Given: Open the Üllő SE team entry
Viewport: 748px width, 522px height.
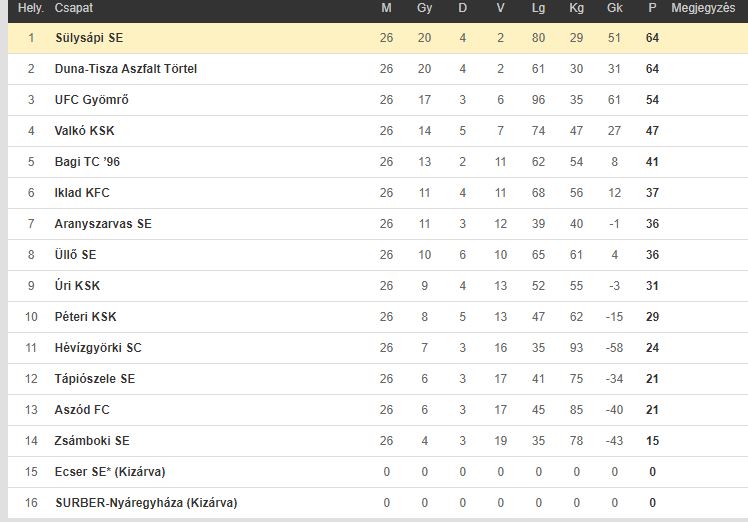Looking at the screenshot, I should [75, 255].
